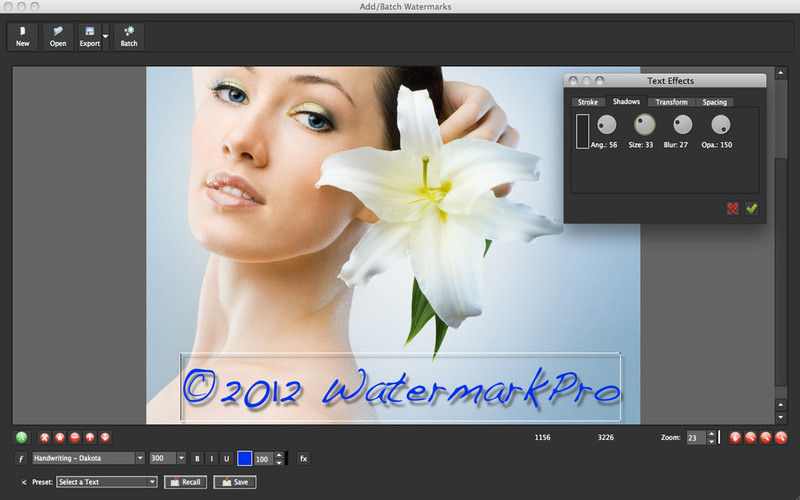Decrease text opacity value with down stepper
Viewport: 800px width, 500px height.
(279, 462)
